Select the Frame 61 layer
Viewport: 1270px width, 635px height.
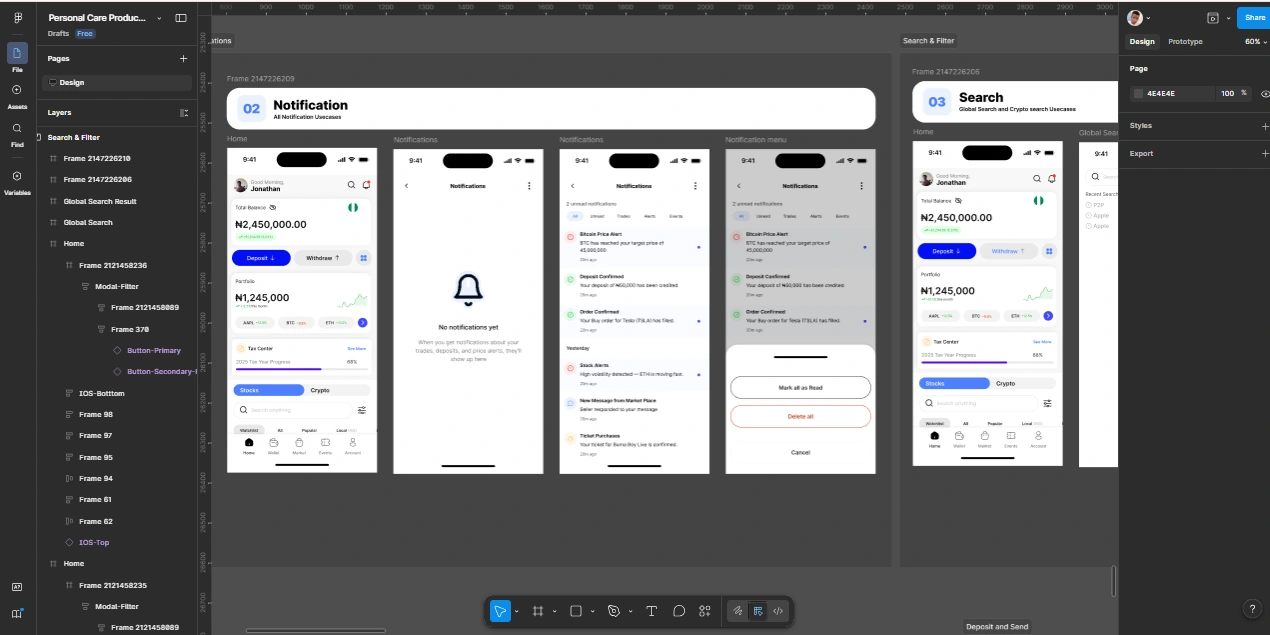[95, 499]
